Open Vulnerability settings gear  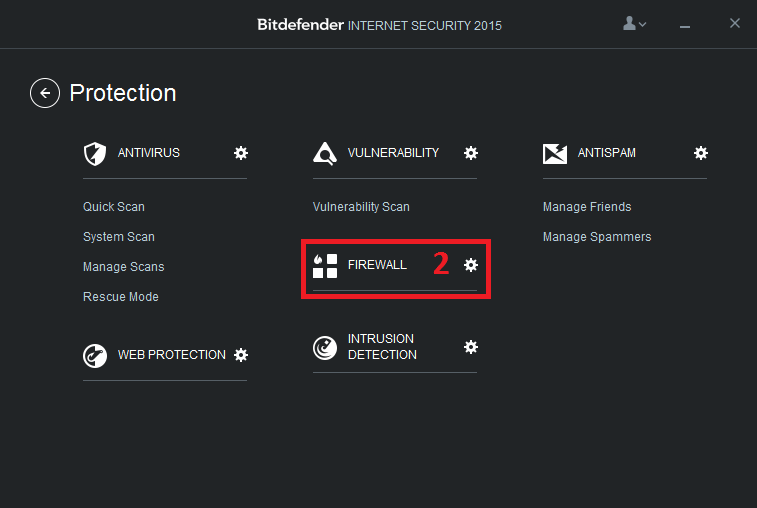tap(471, 153)
